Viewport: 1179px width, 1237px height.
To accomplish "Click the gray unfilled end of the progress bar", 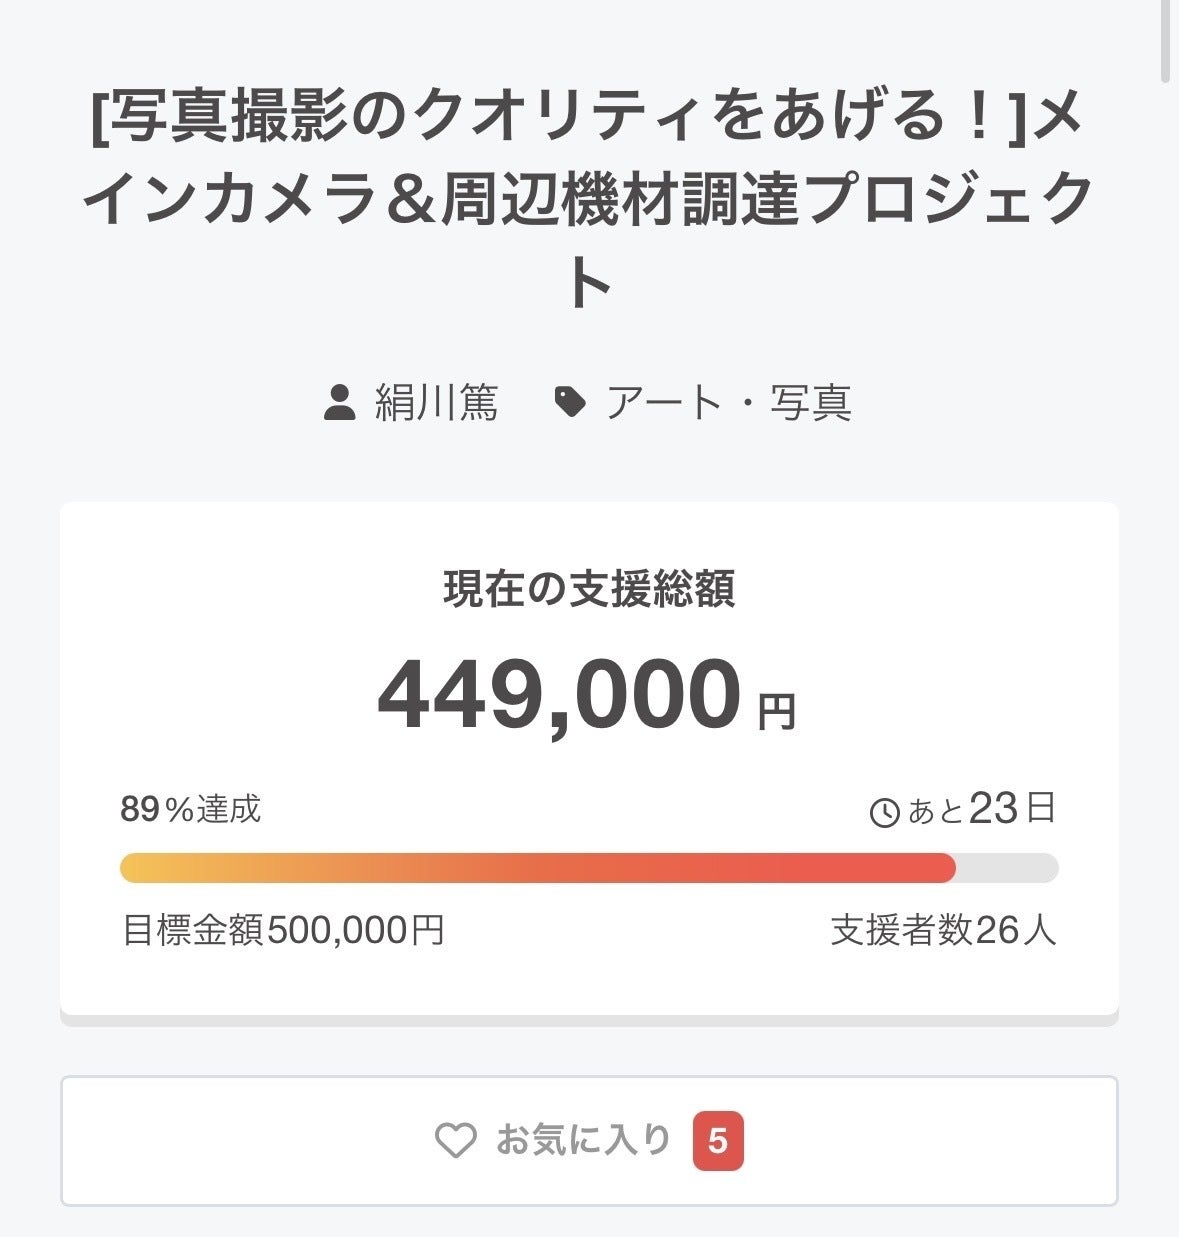I will coord(1008,868).
